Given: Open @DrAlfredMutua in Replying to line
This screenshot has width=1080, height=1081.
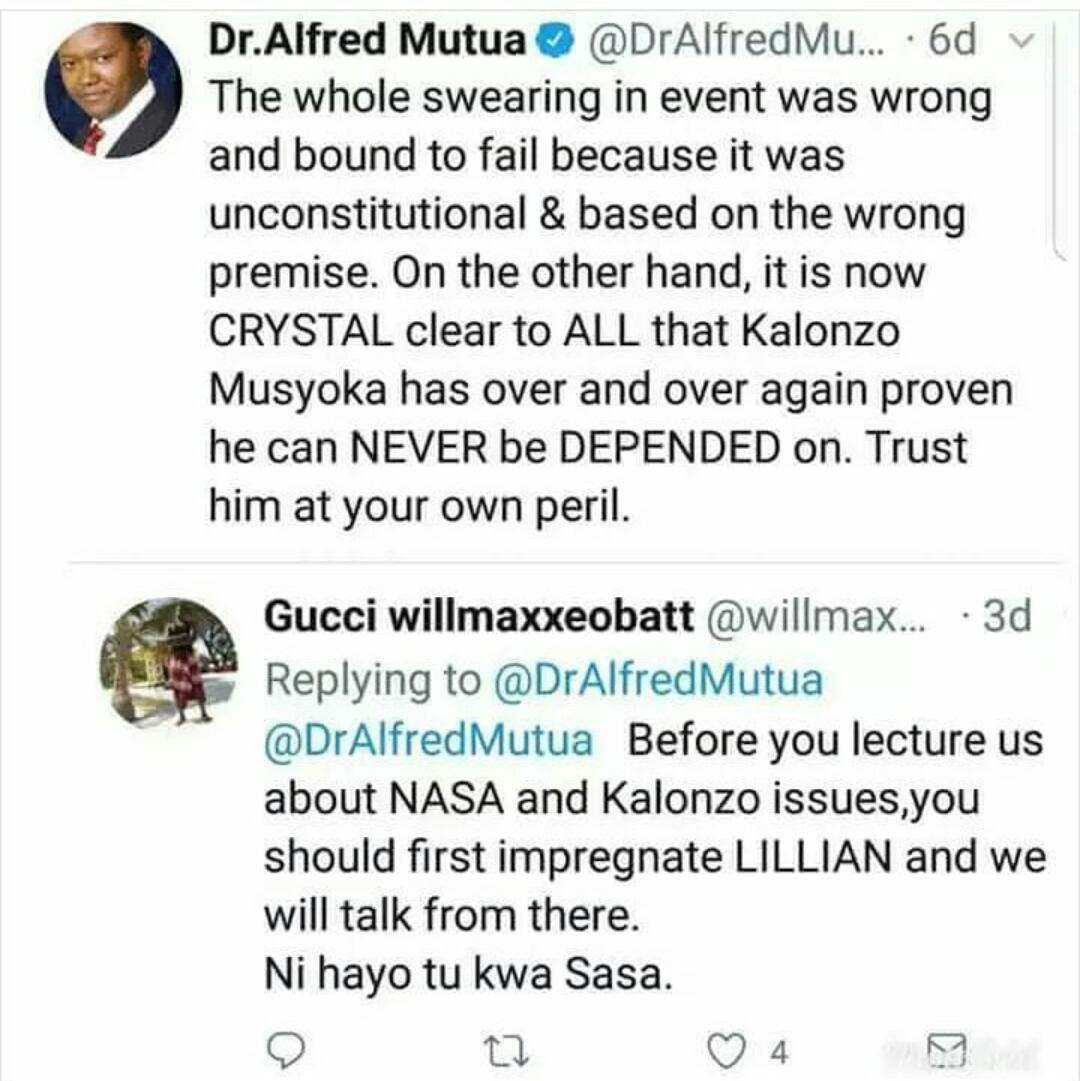Looking at the screenshot, I should click(658, 679).
